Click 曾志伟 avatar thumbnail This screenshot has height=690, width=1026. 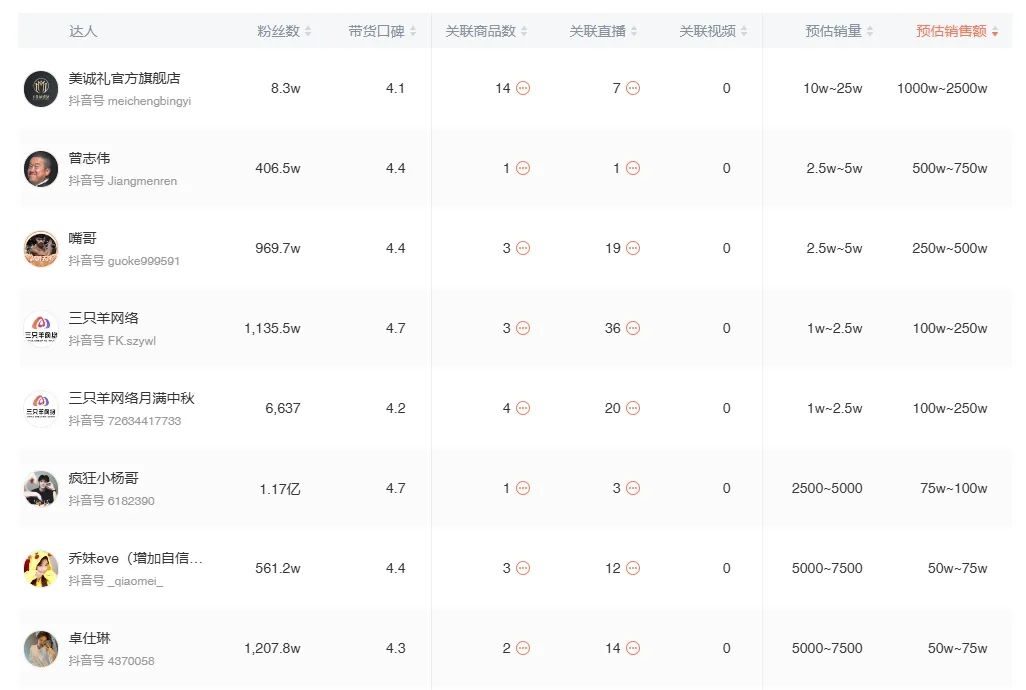41,168
